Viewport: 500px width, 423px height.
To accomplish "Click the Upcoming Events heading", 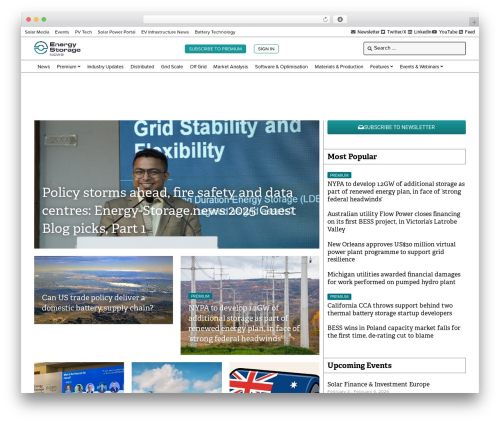I will tap(359, 365).
